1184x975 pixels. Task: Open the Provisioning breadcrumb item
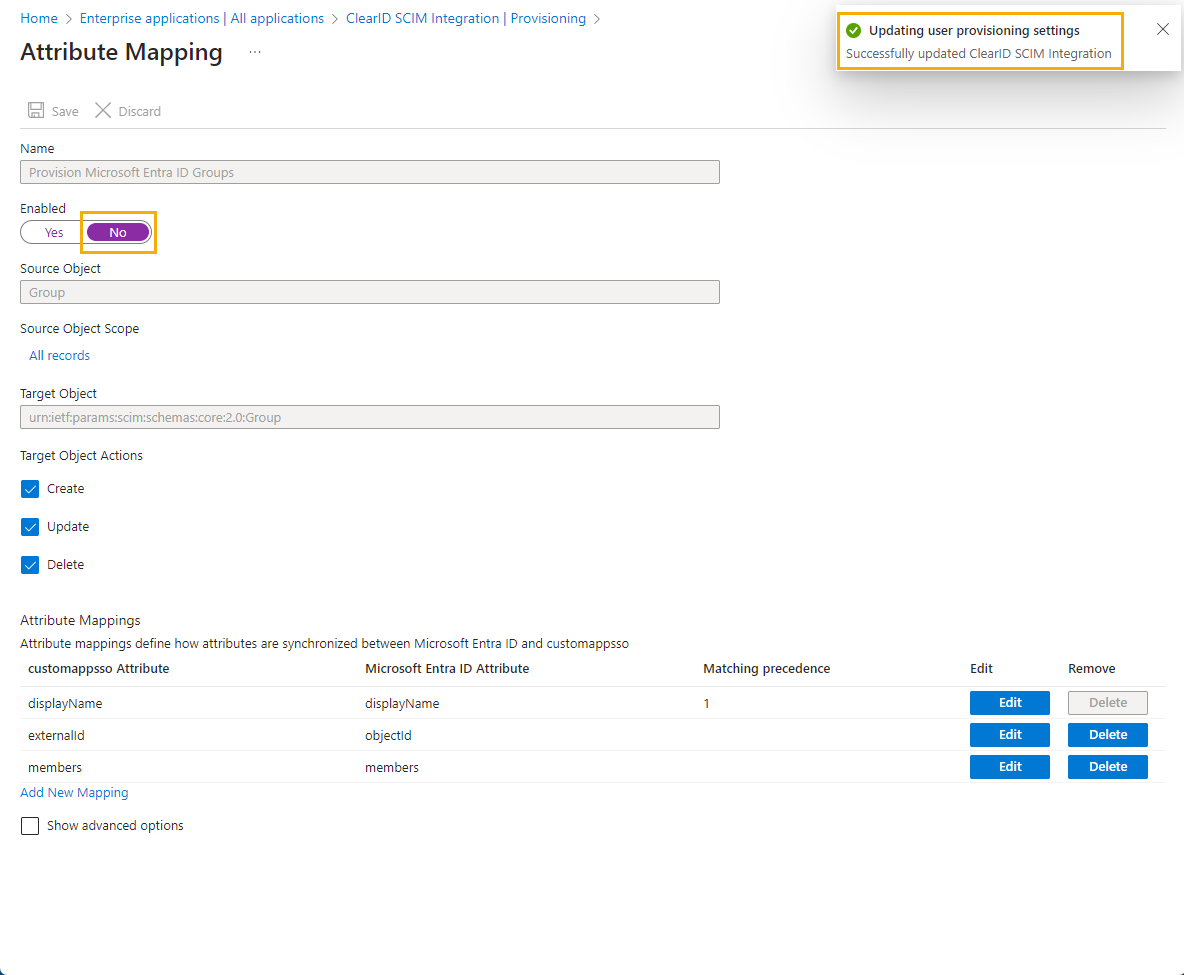(x=548, y=17)
